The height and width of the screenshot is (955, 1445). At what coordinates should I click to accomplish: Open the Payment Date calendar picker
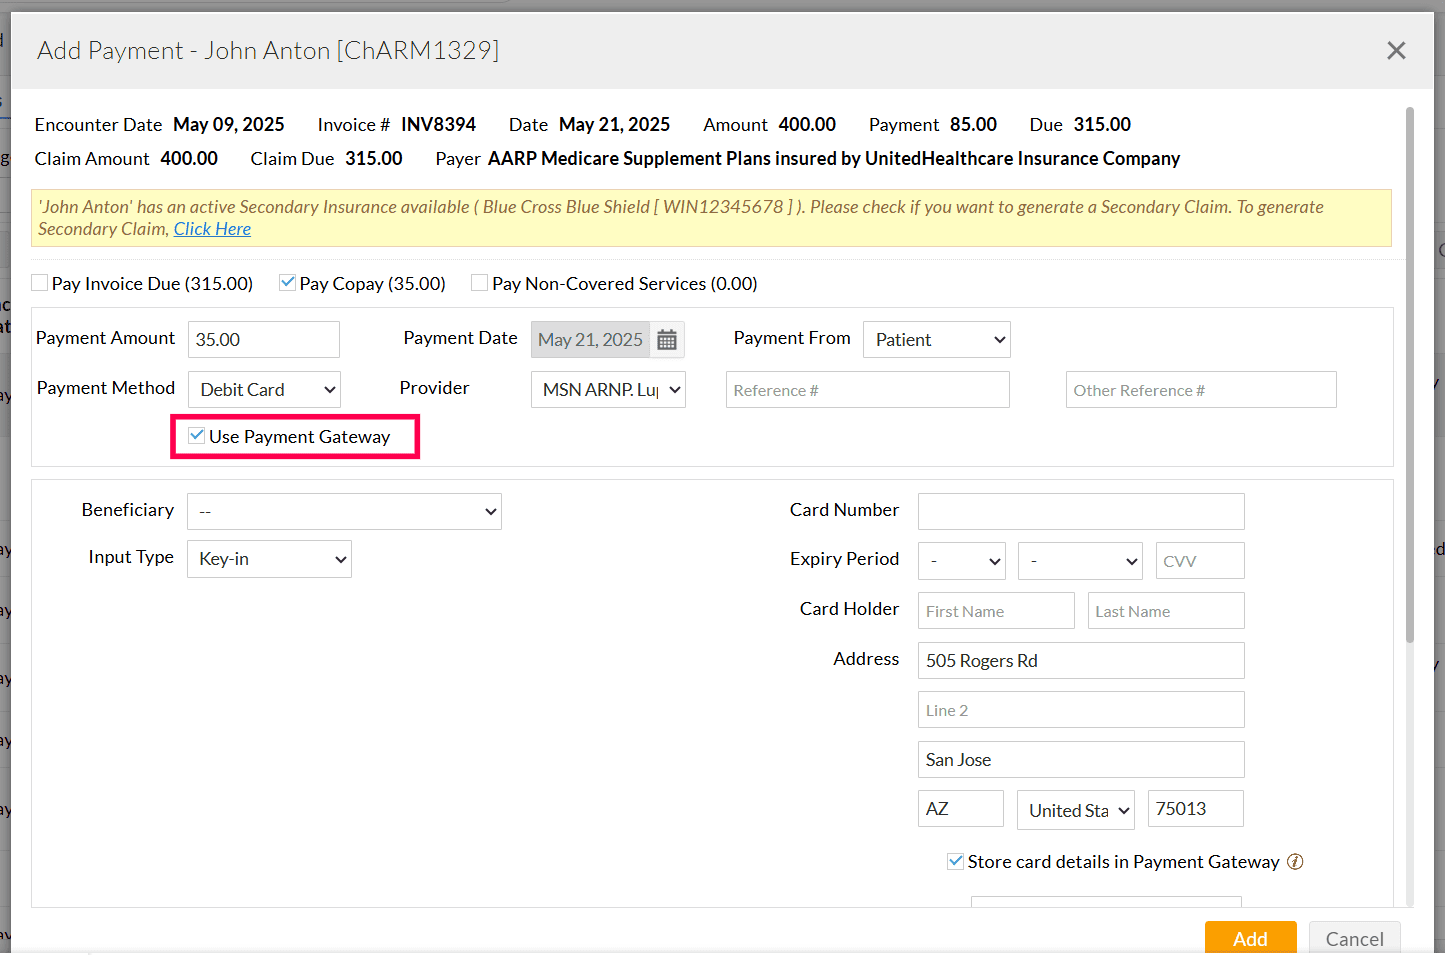click(666, 339)
